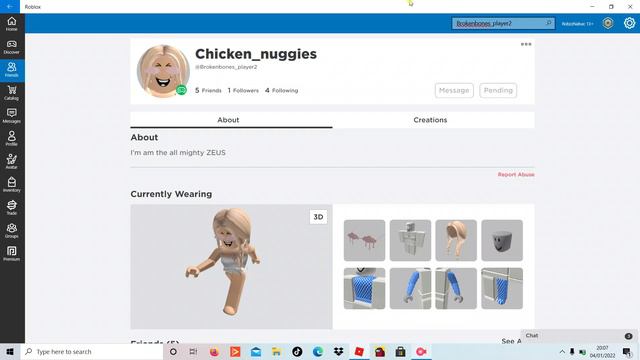The height and width of the screenshot is (360, 640).
Task: Click the Message button
Action: (x=454, y=90)
